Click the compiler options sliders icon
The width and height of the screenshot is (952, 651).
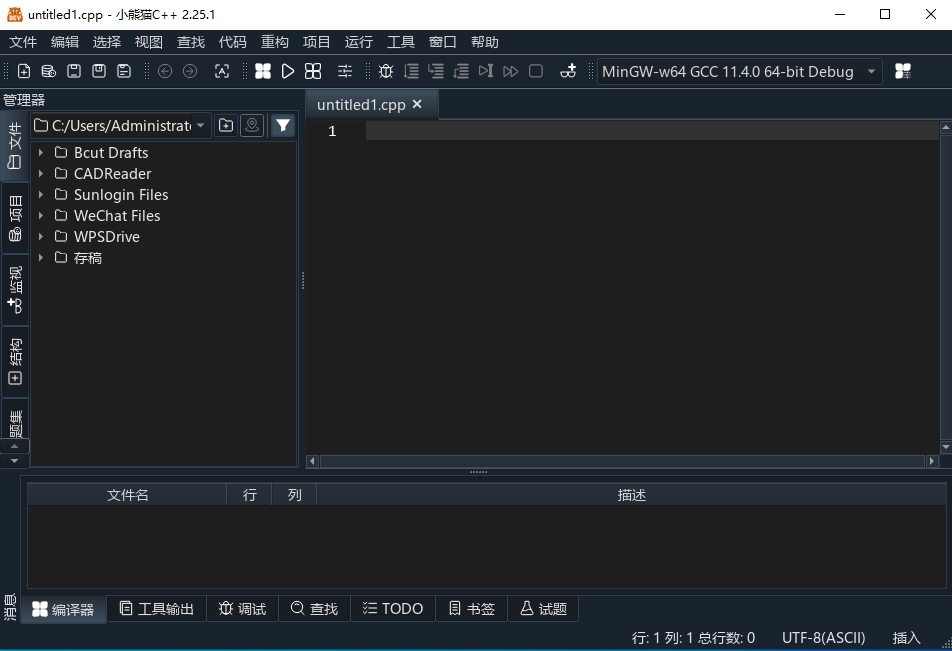click(x=345, y=71)
